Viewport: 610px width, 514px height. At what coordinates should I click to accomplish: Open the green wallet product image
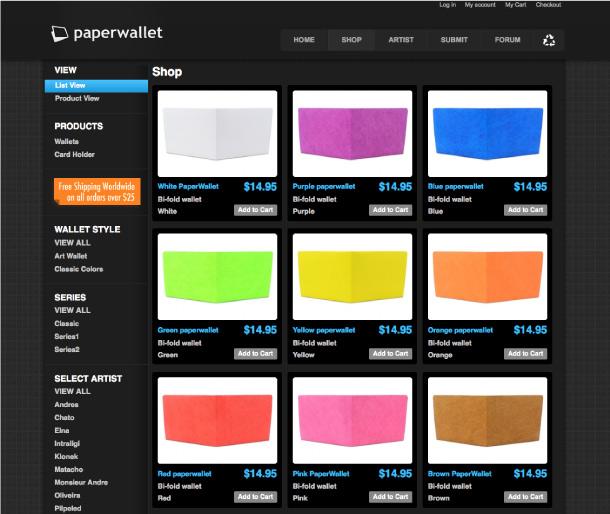(x=217, y=277)
